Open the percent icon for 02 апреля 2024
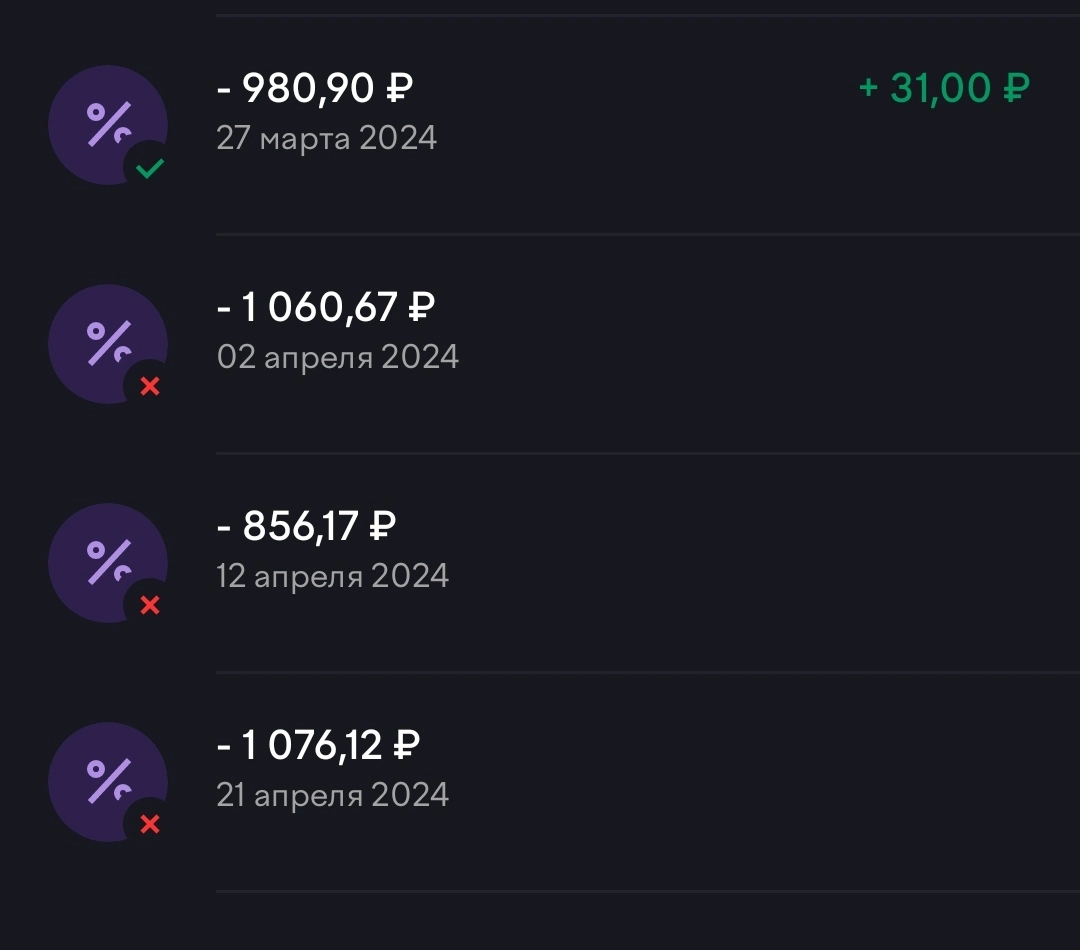The height and width of the screenshot is (950, 1080). (x=108, y=344)
